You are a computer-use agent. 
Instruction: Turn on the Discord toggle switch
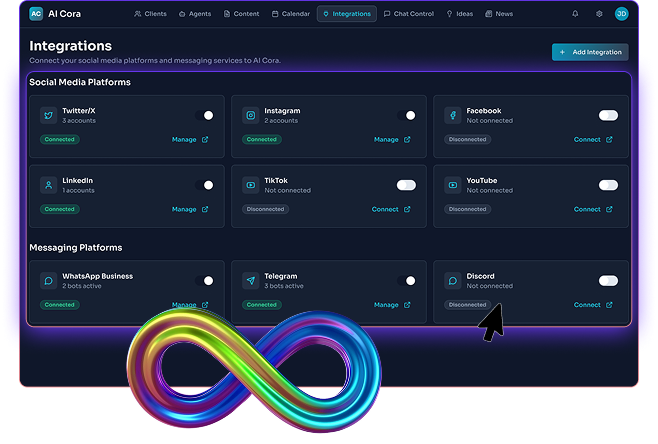pyautogui.click(x=608, y=281)
